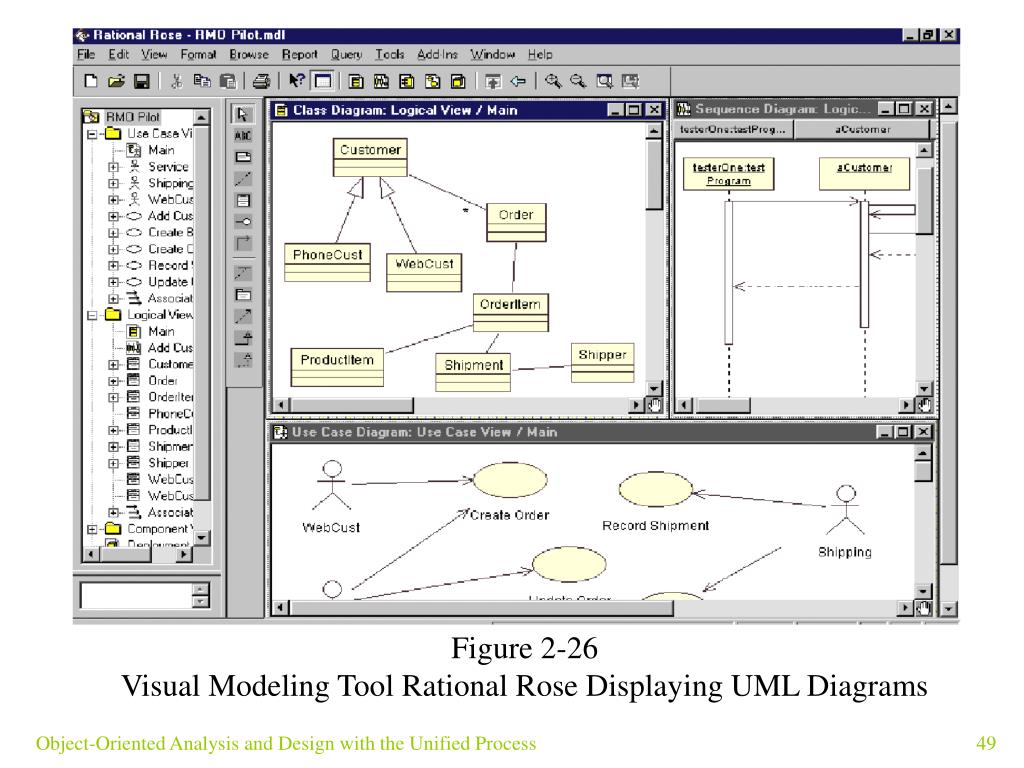Expand the Shipping actor node
The image size is (1024, 768).
[114, 184]
